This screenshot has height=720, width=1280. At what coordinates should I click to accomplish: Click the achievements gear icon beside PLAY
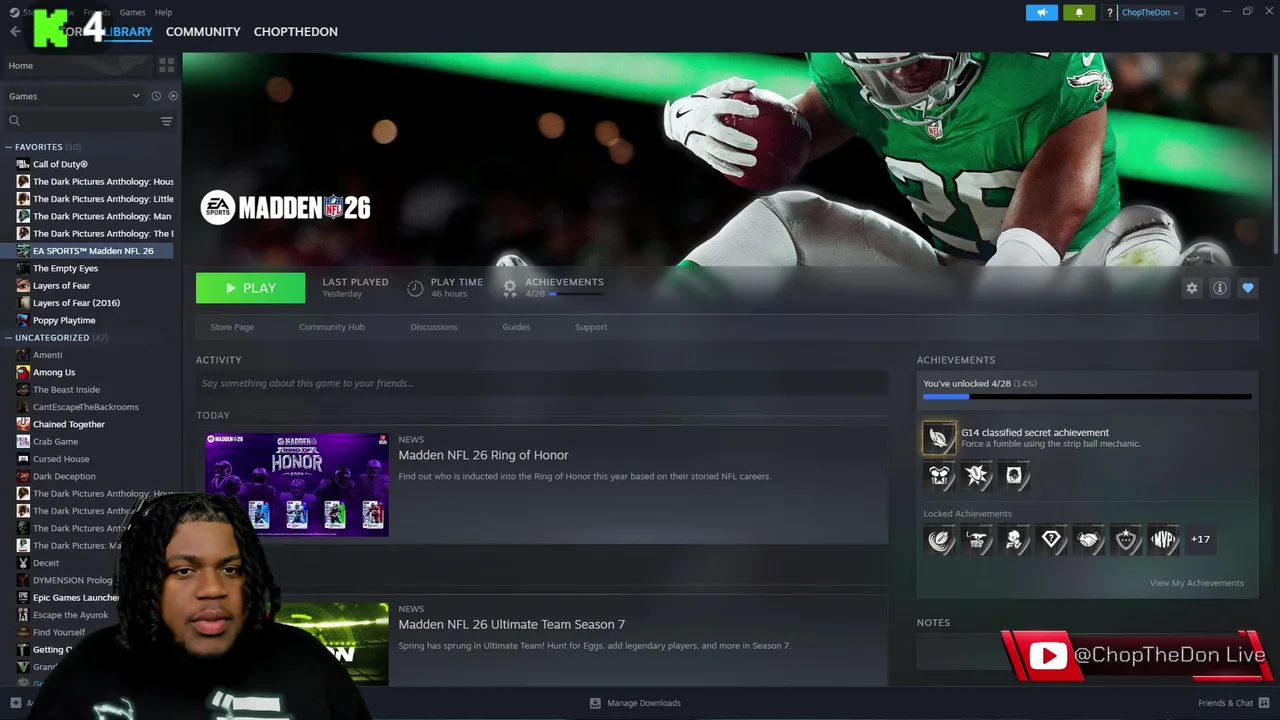[510, 288]
